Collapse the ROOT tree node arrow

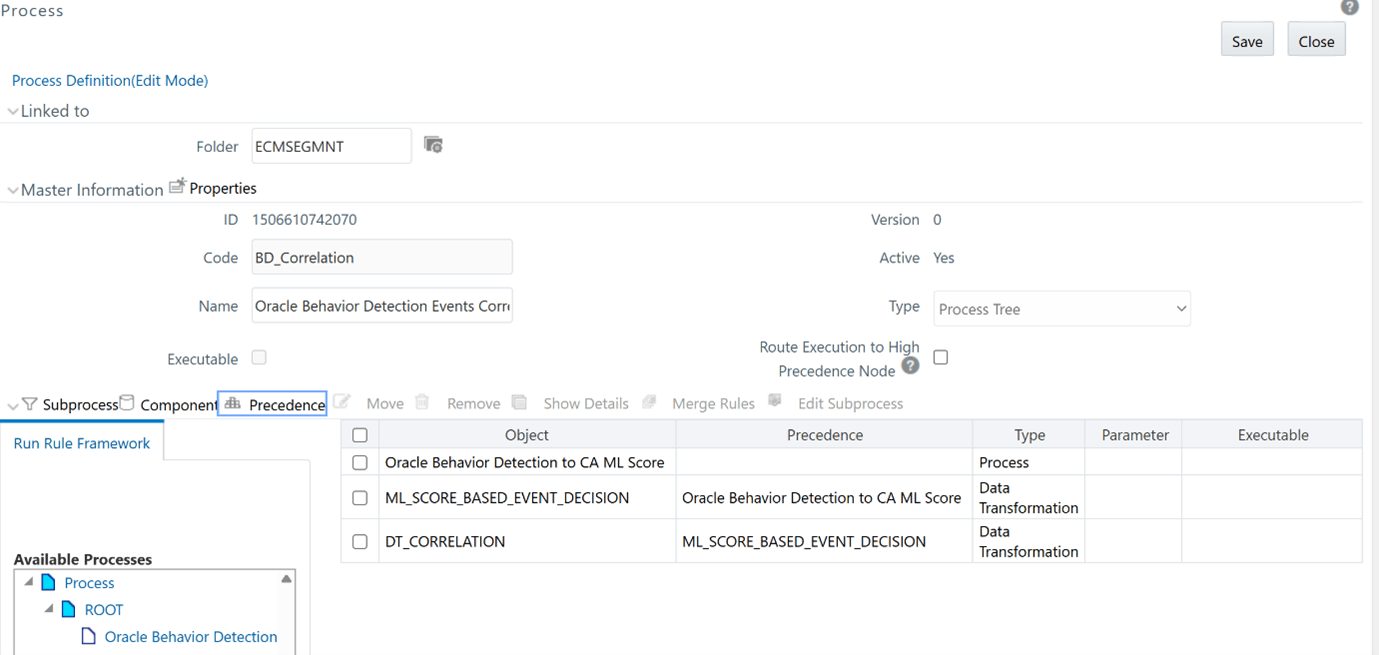(49, 609)
